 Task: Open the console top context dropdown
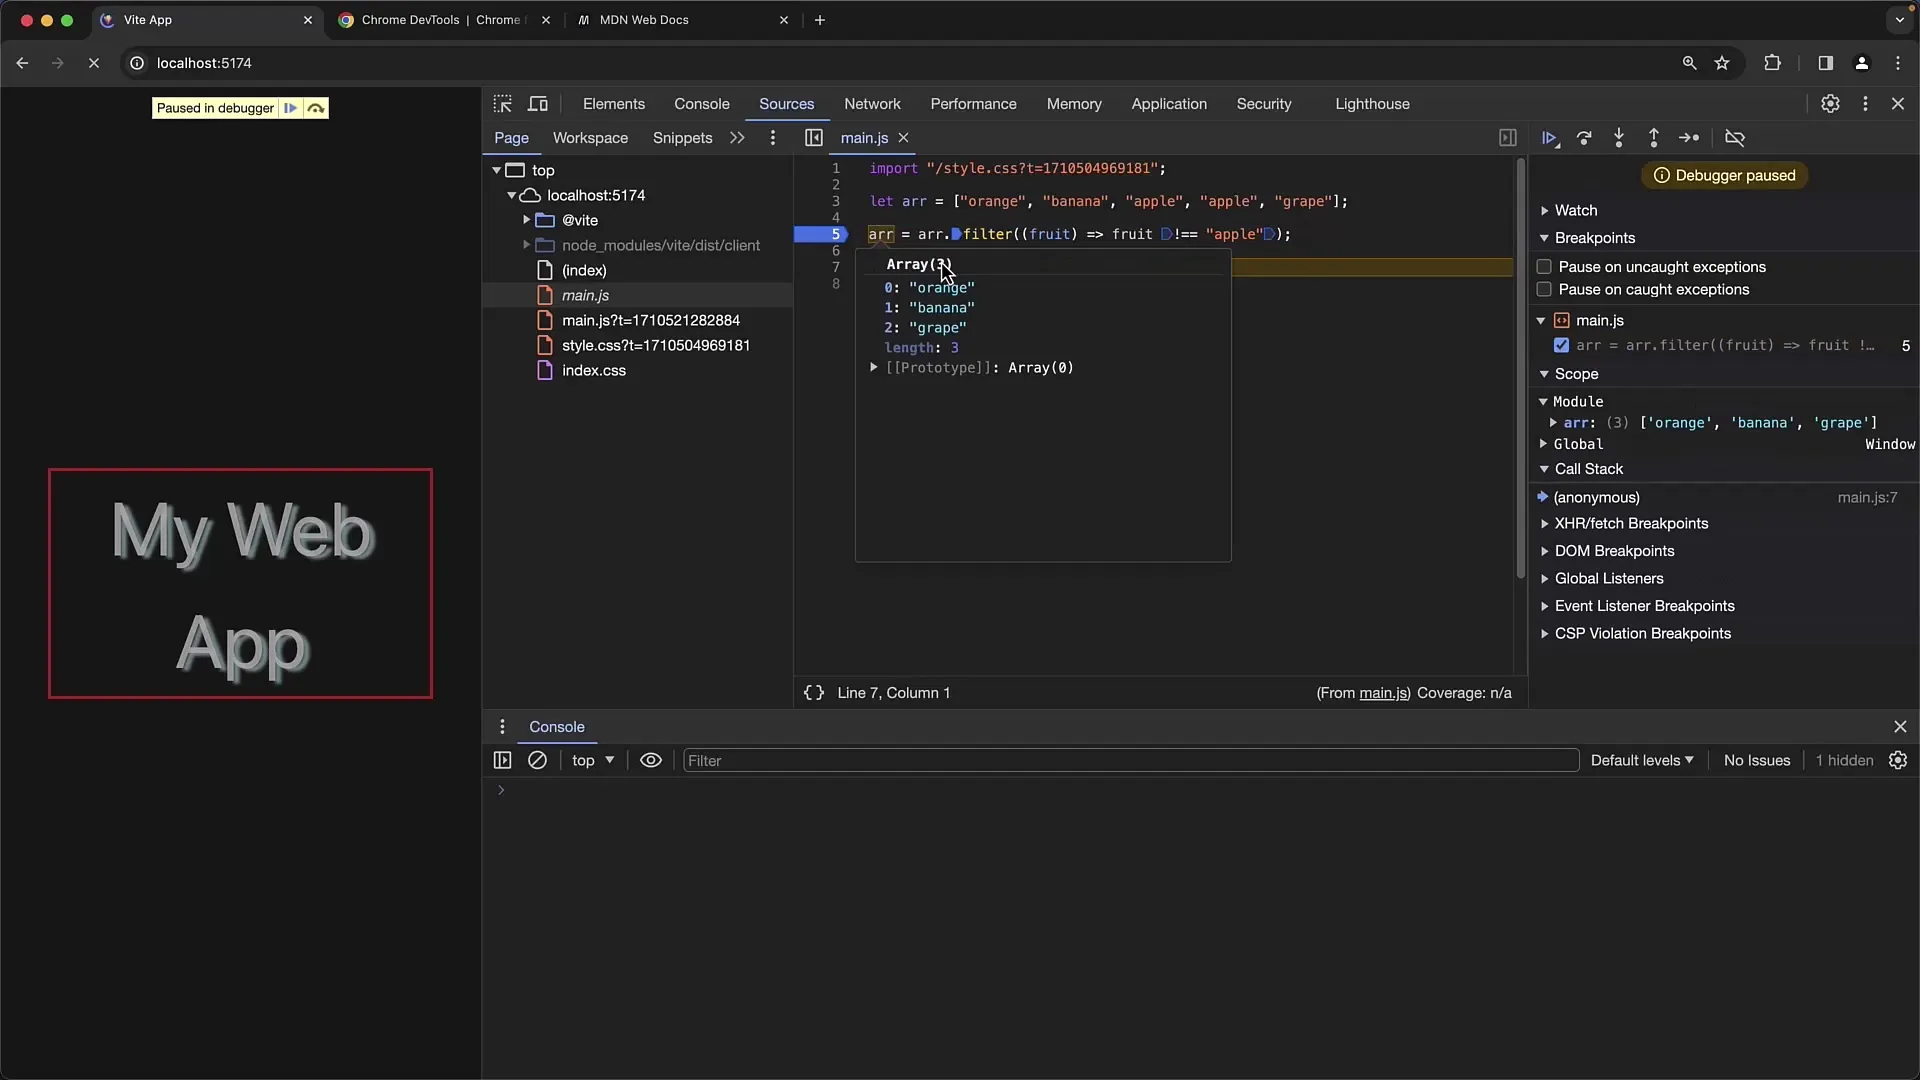tap(593, 761)
